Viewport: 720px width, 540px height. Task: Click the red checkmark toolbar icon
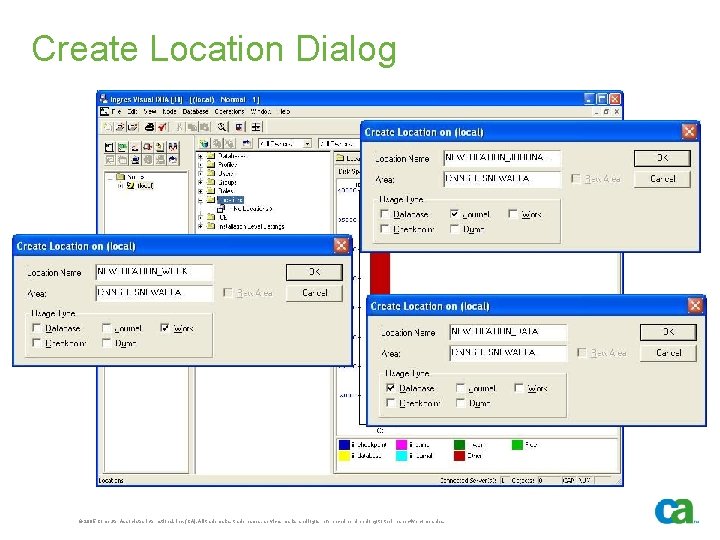click(162, 127)
